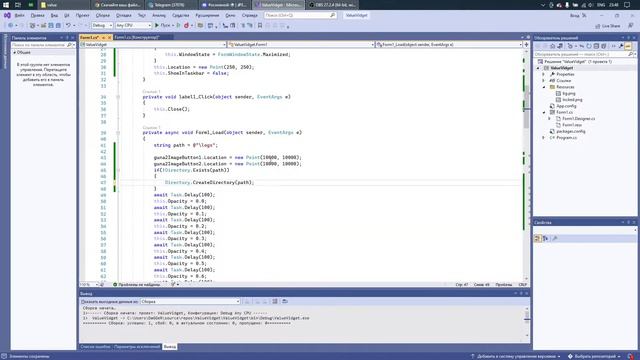Click the wrench properties icon in Solution Explorer
Screen dimensions: 640x360
click(621, 46)
